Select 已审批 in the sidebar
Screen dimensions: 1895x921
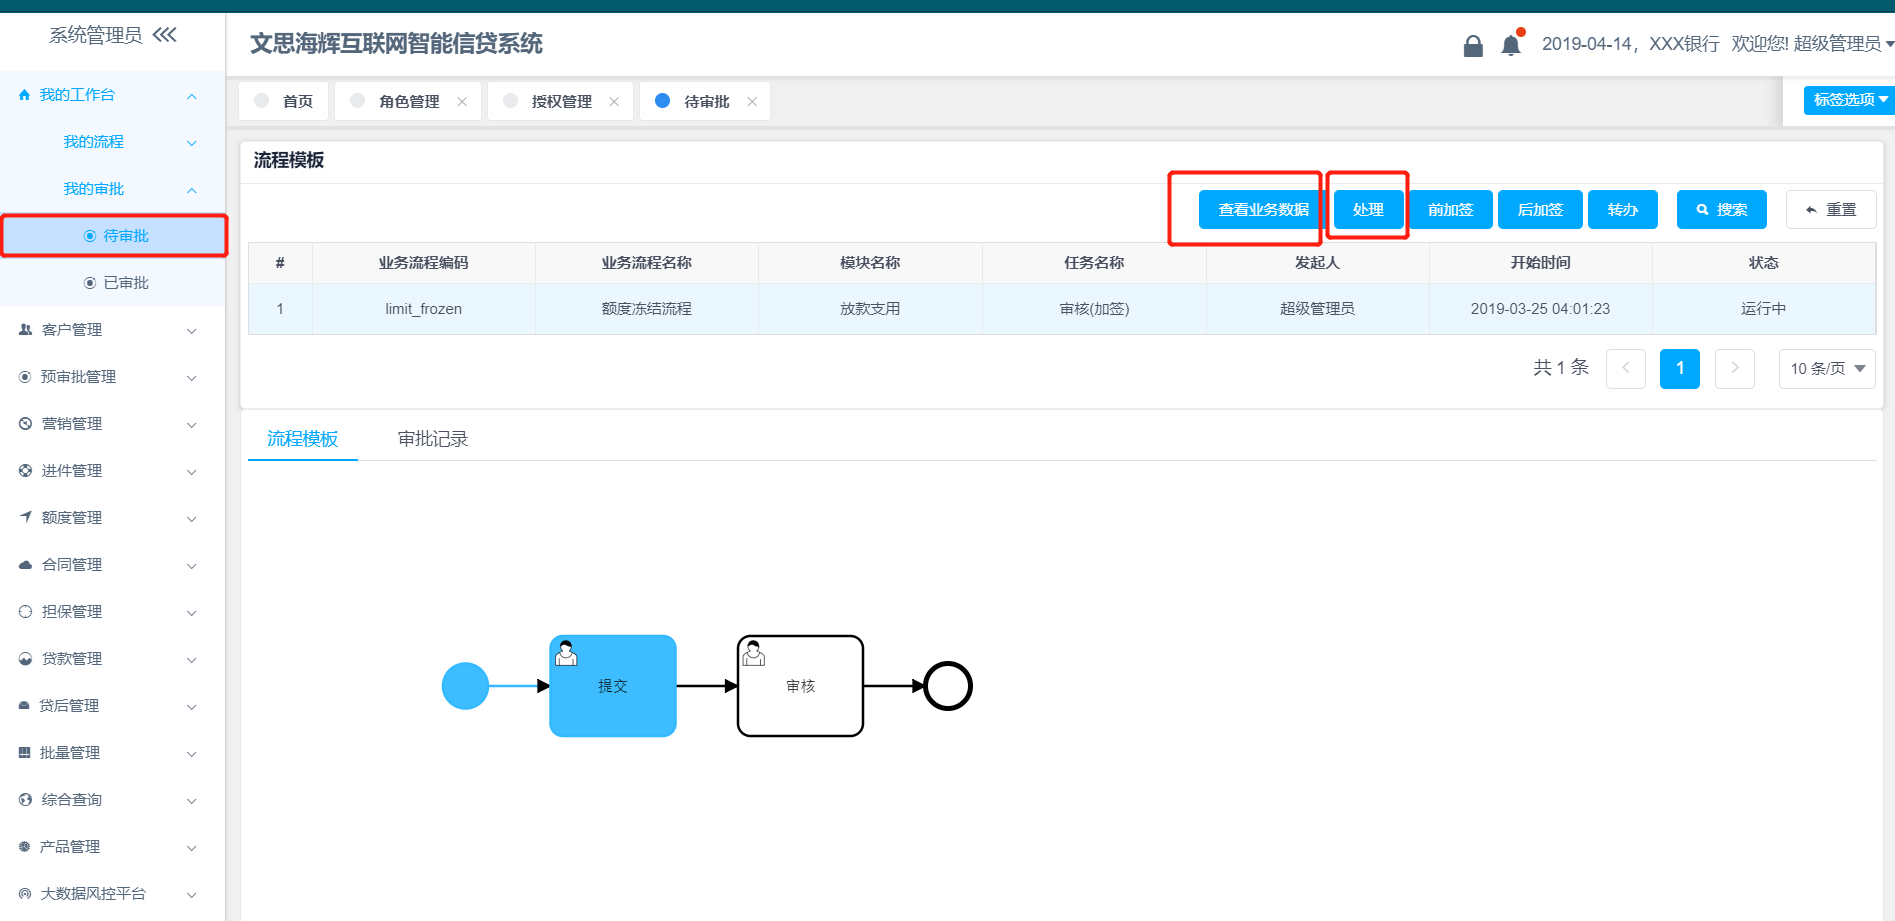[x=125, y=283]
